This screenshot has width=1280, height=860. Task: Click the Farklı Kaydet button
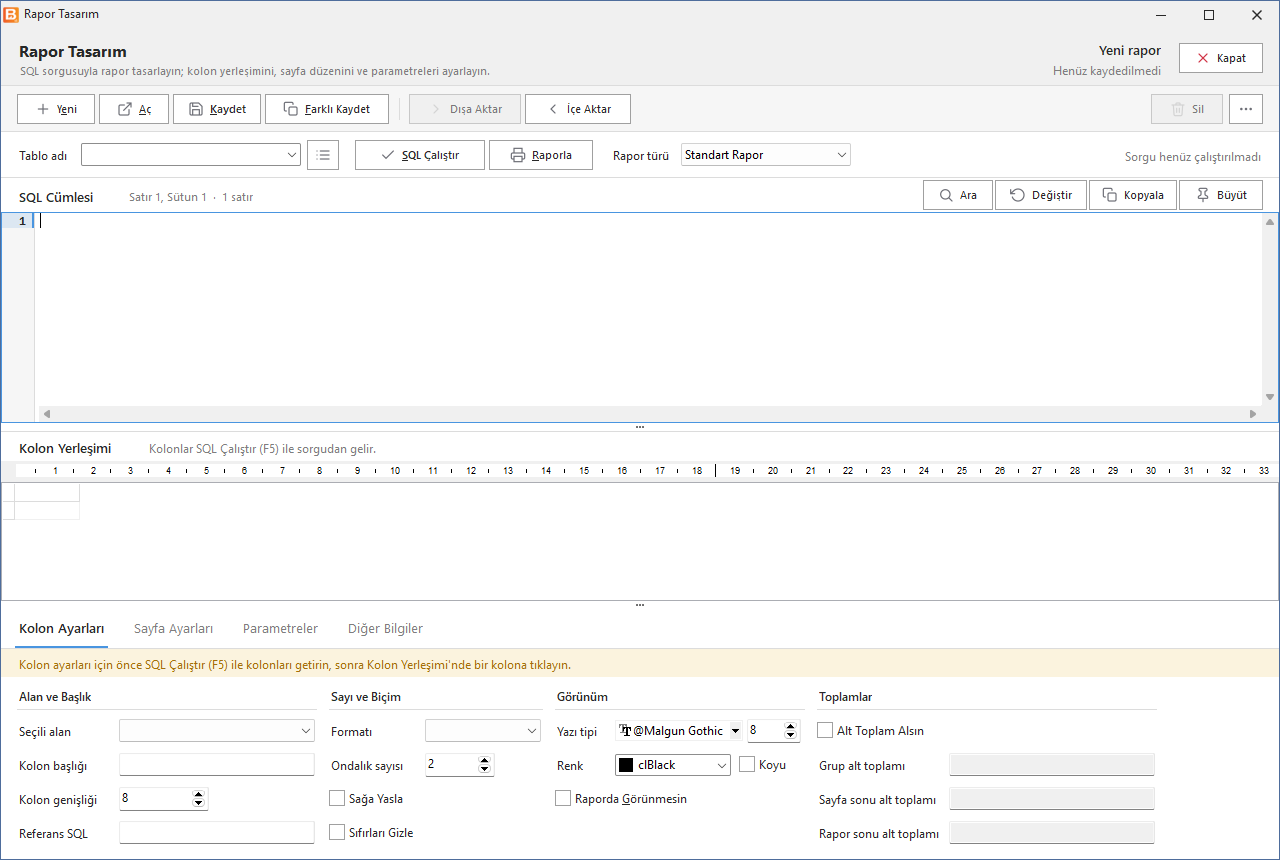point(327,109)
